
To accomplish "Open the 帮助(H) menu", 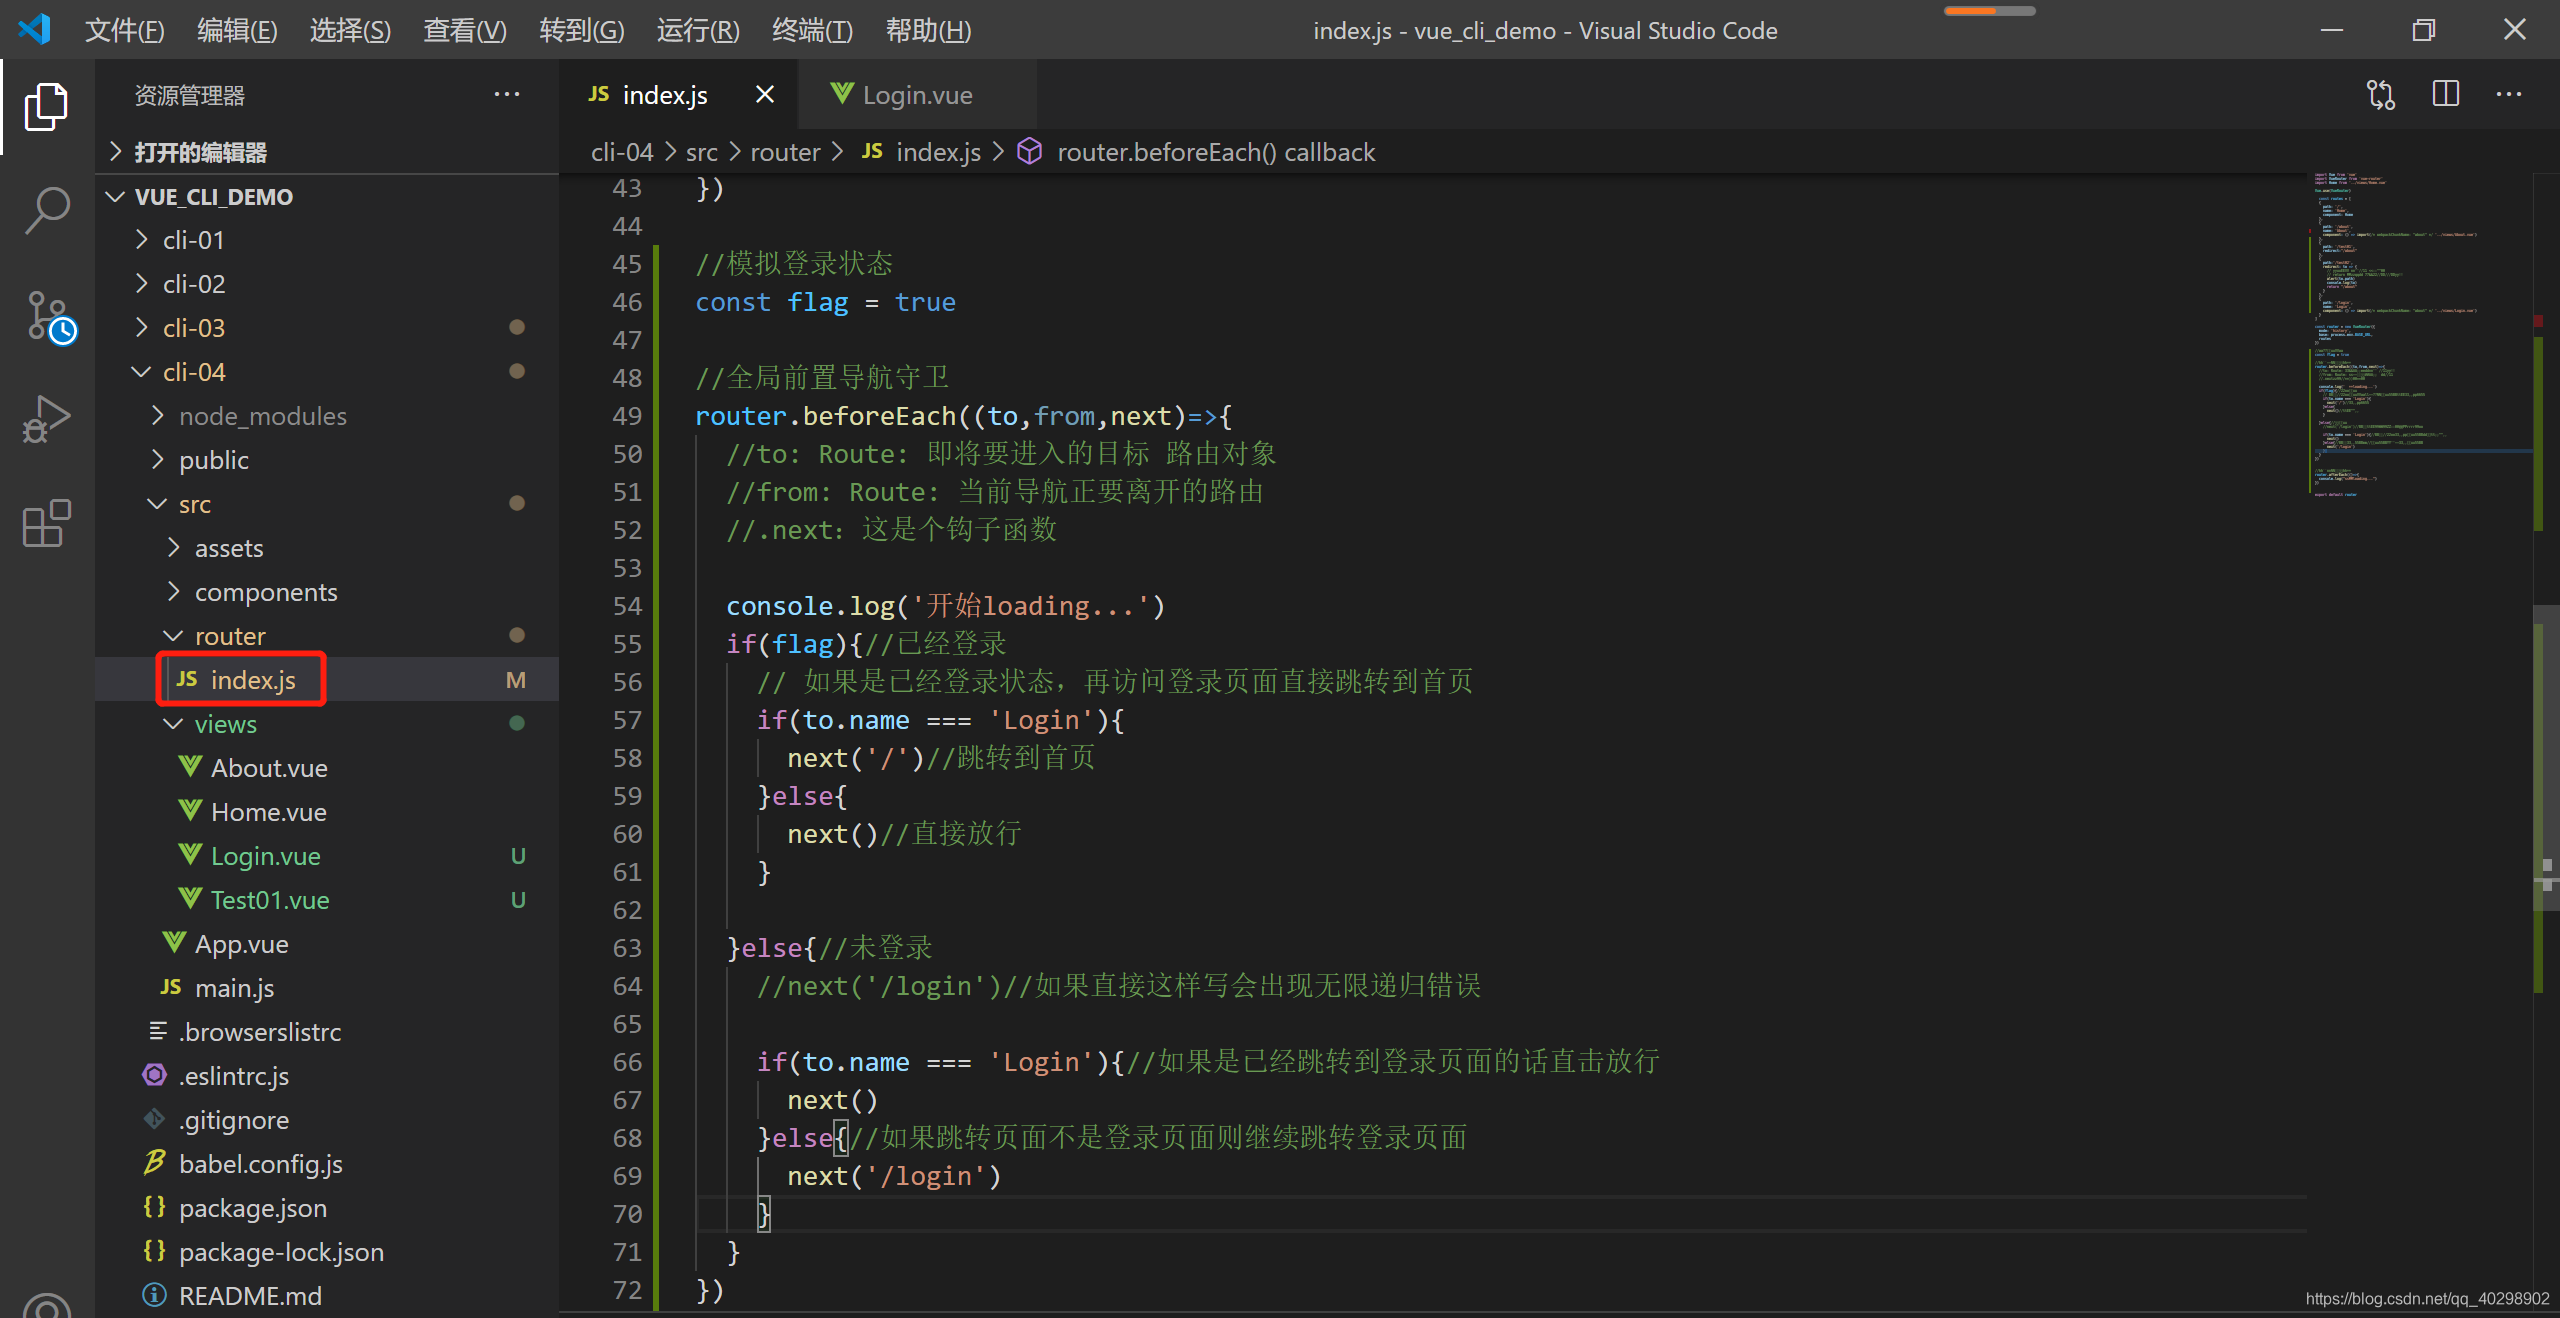I will [928, 30].
